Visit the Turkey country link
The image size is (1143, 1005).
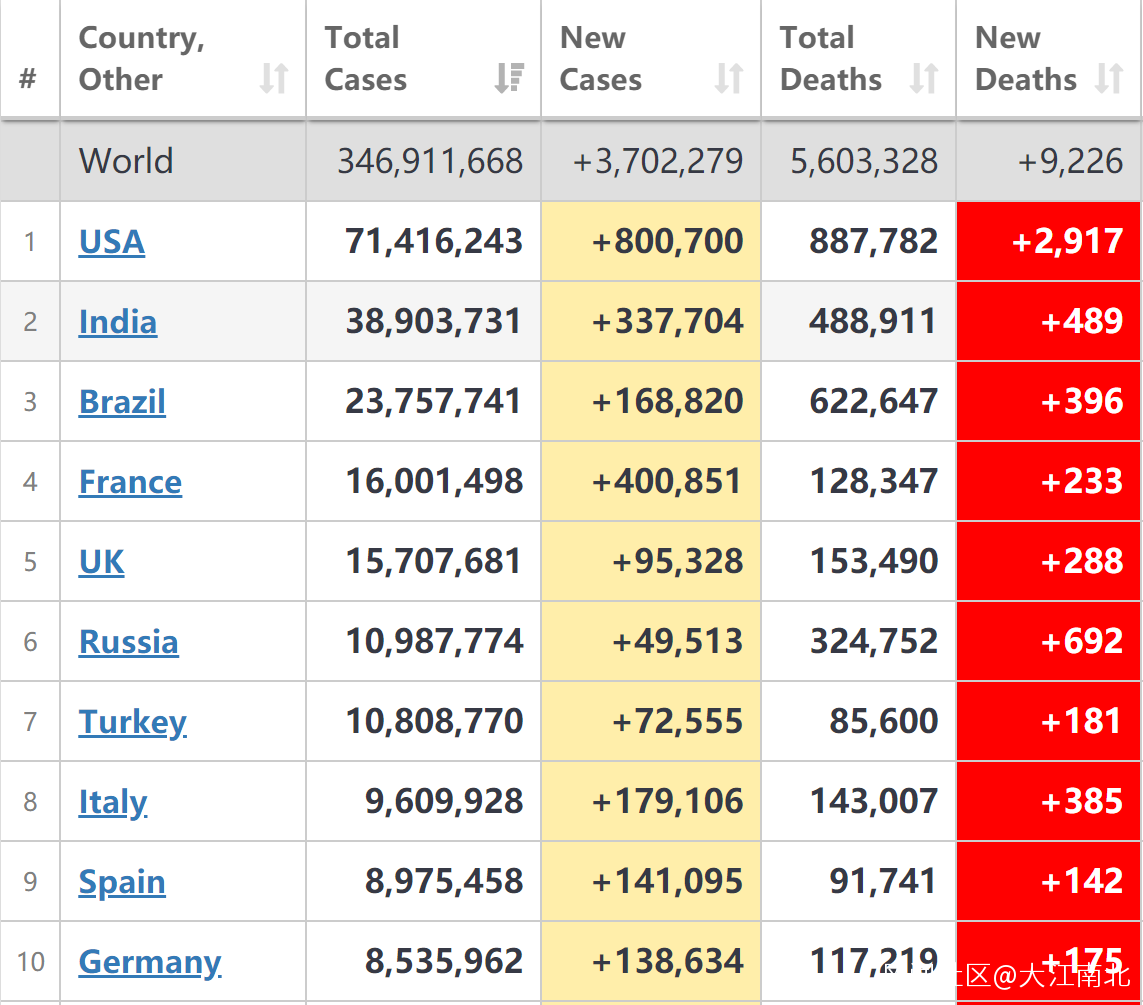[133, 722]
